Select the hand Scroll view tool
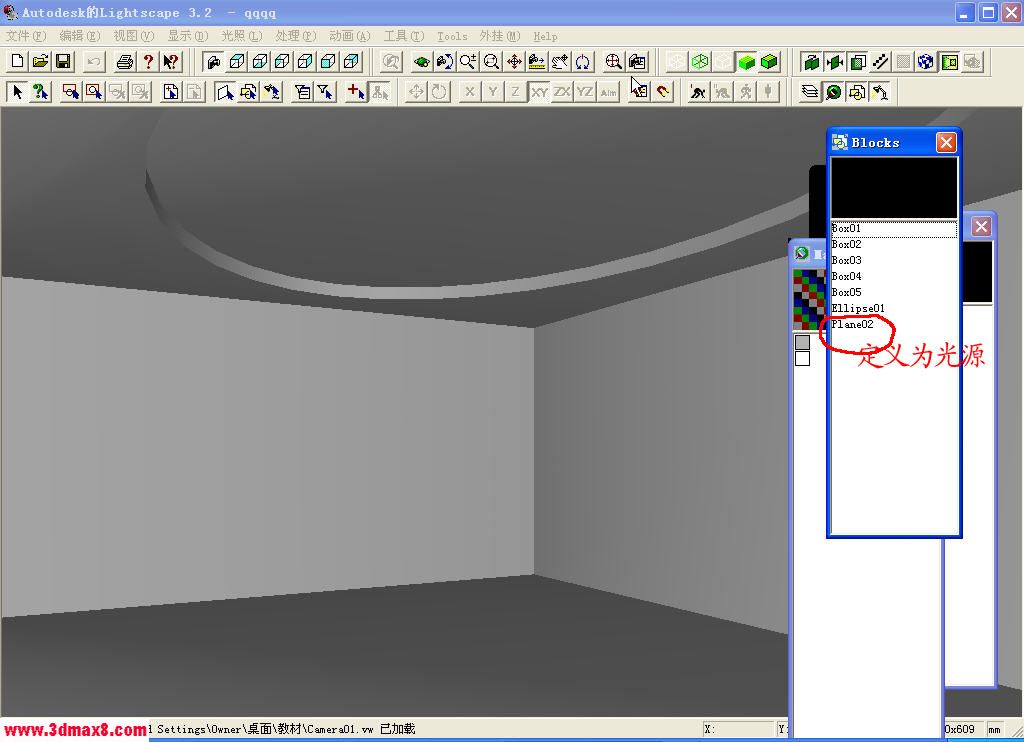1024x742 pixels. click(560, 61)
